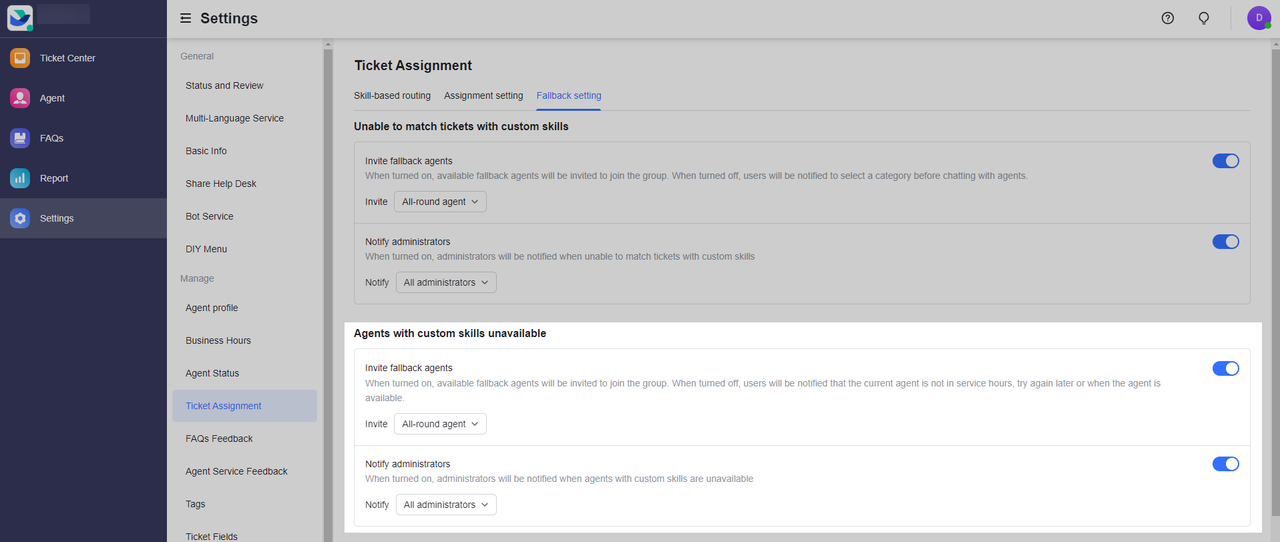Image resolution: width=1280 pixels, height=542 pixels.
Task: Switch to Assignment setting tab
Action: (483, 96)
